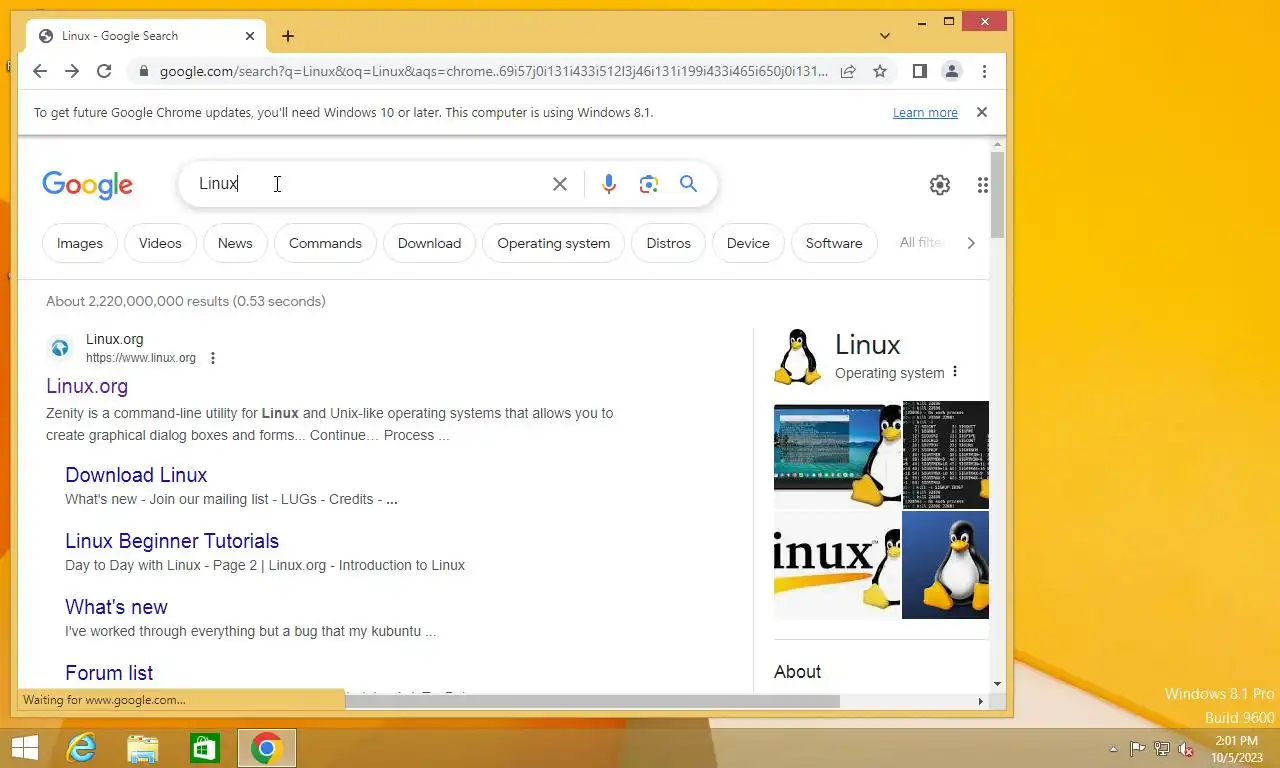Dismiss the Chrome update notification bar
This screenshot has height=768, width=1280.
coord(982,112)
